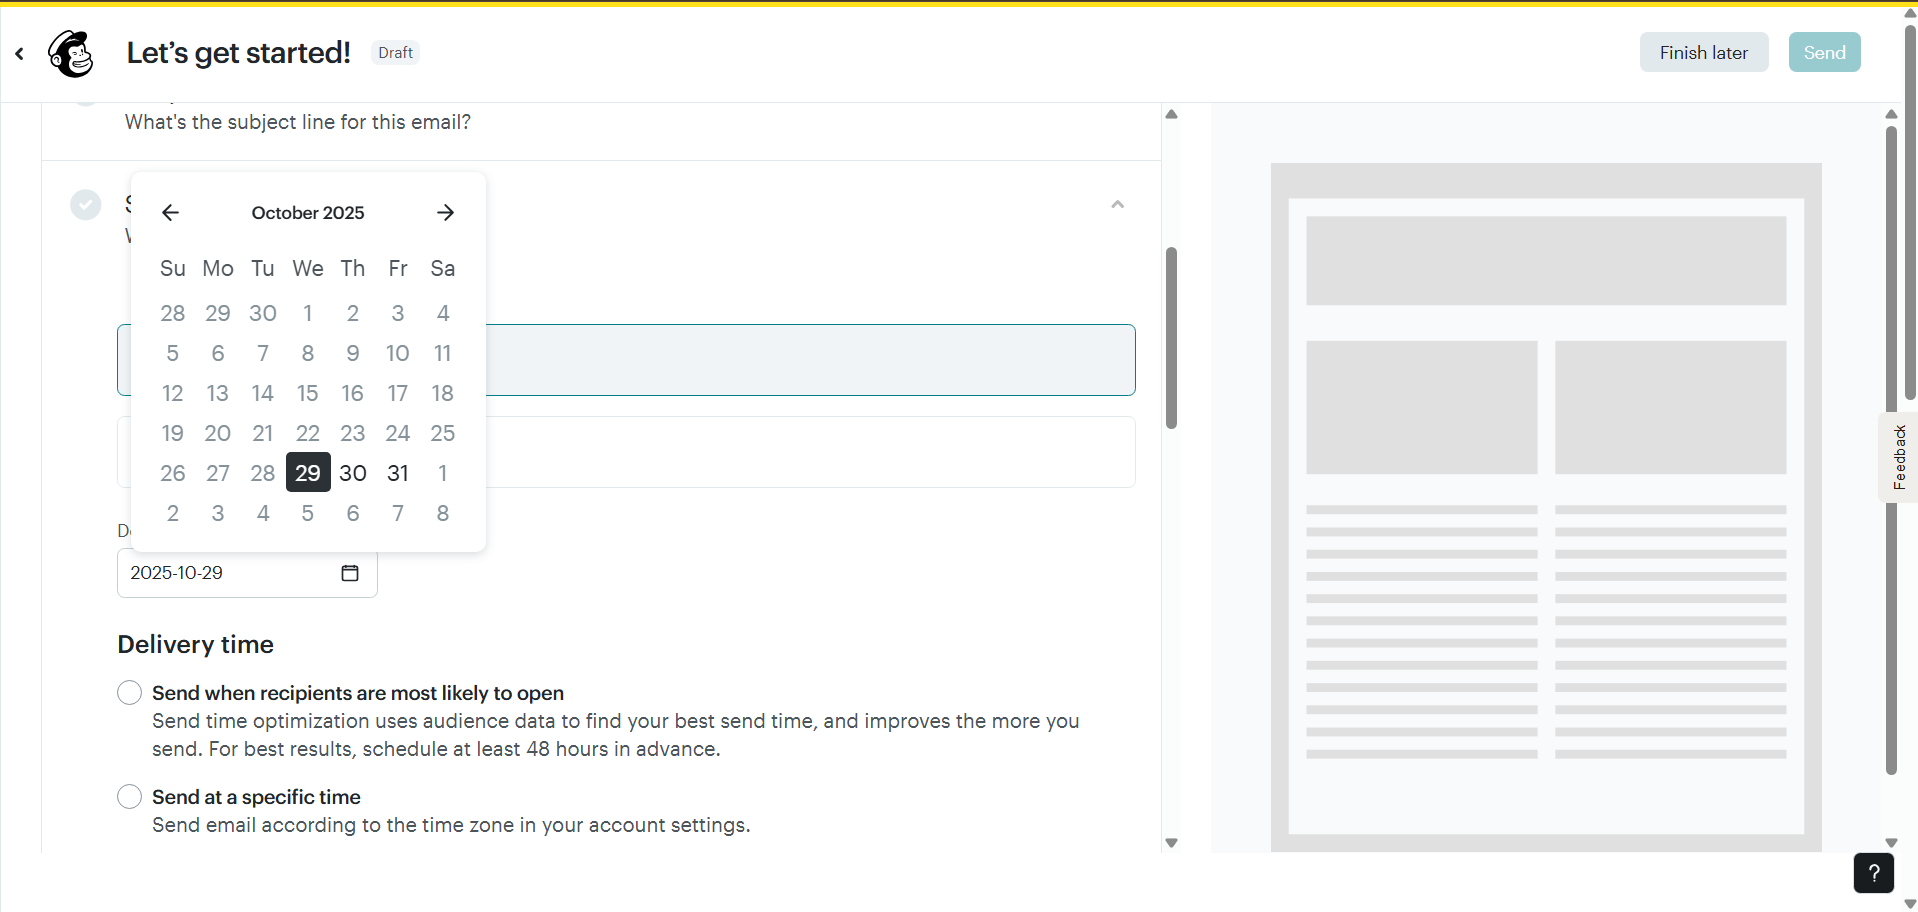Click the Mailchimp Freddie logo
This screenshot has width=1918, height=912.
coord(71,54)
